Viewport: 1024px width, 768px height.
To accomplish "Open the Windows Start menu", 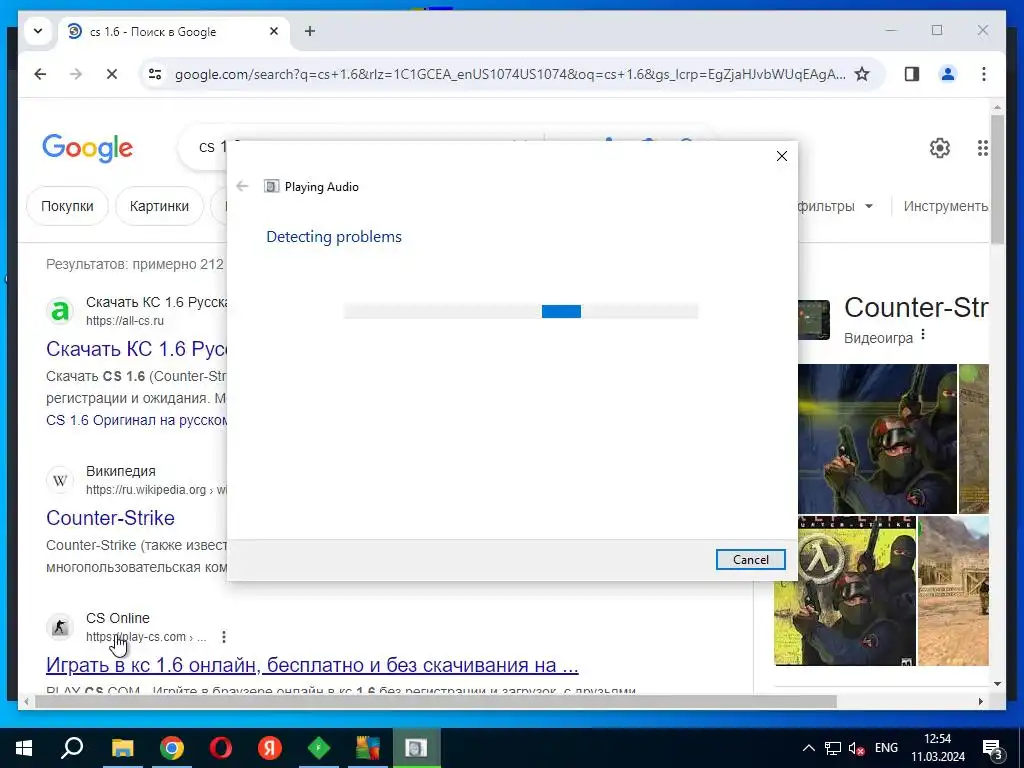I will coord(24,748).
